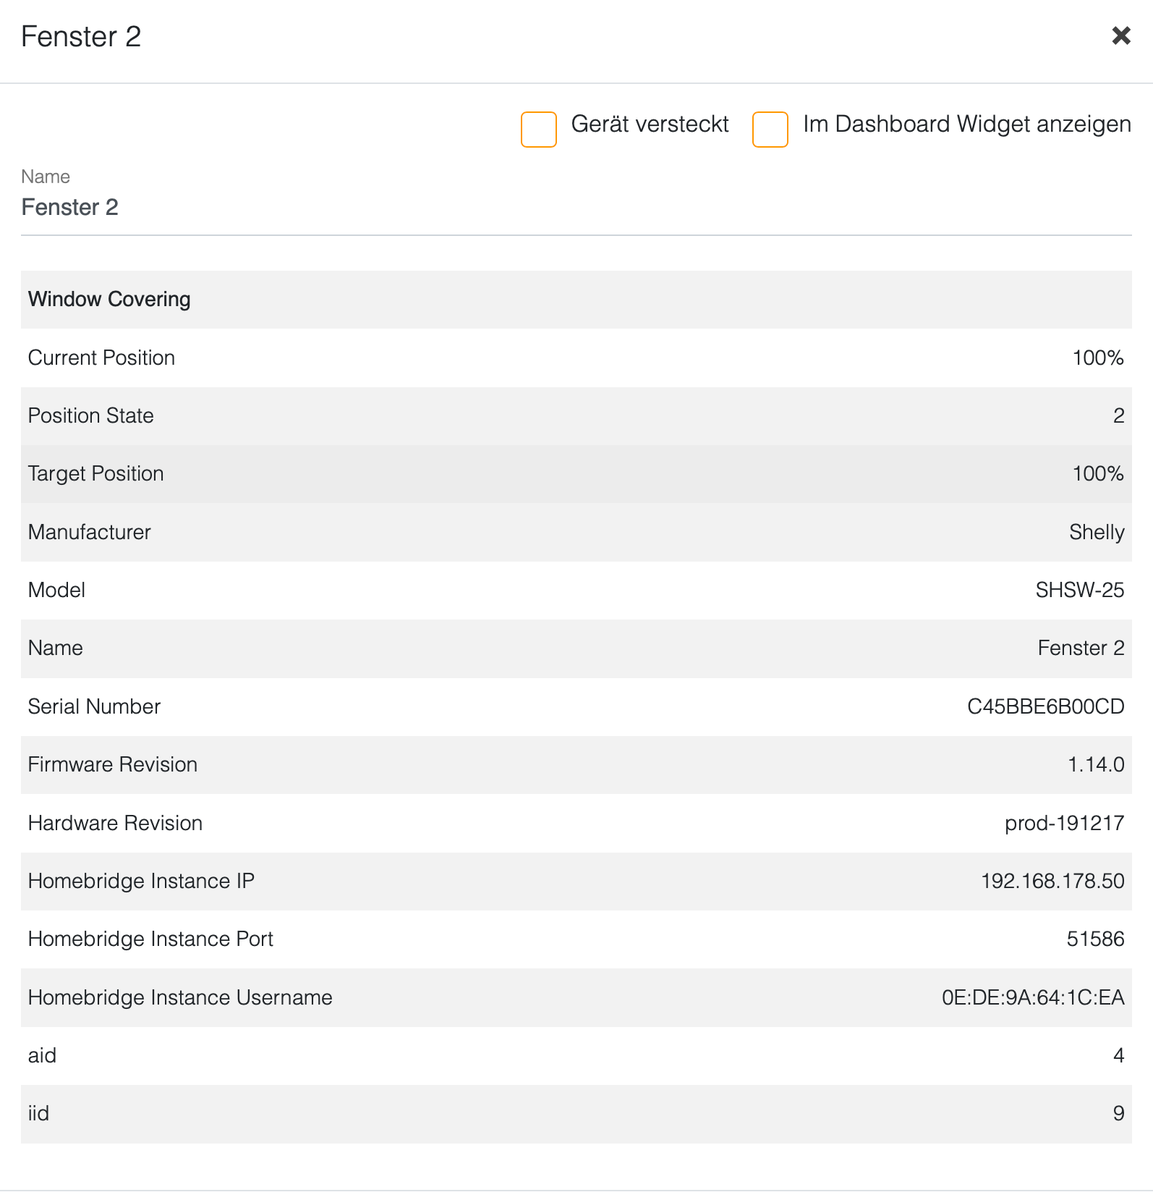
Task: Click the Name input field containing Fenster 2
Action: [575, 208]
